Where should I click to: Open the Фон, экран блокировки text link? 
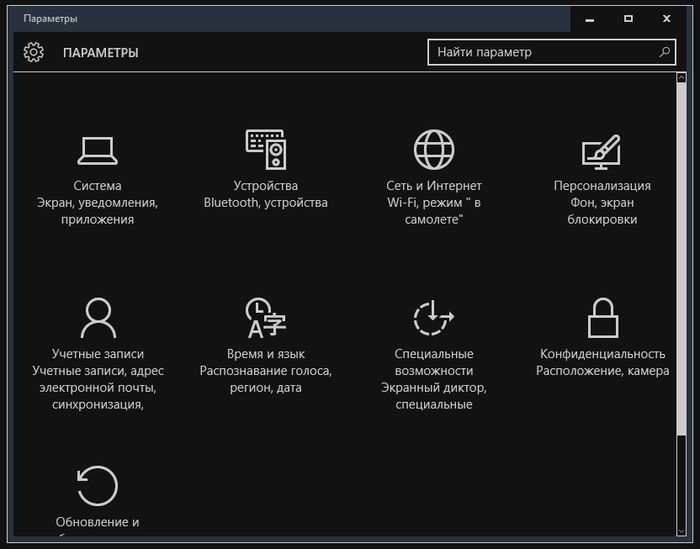pos(602,211)
